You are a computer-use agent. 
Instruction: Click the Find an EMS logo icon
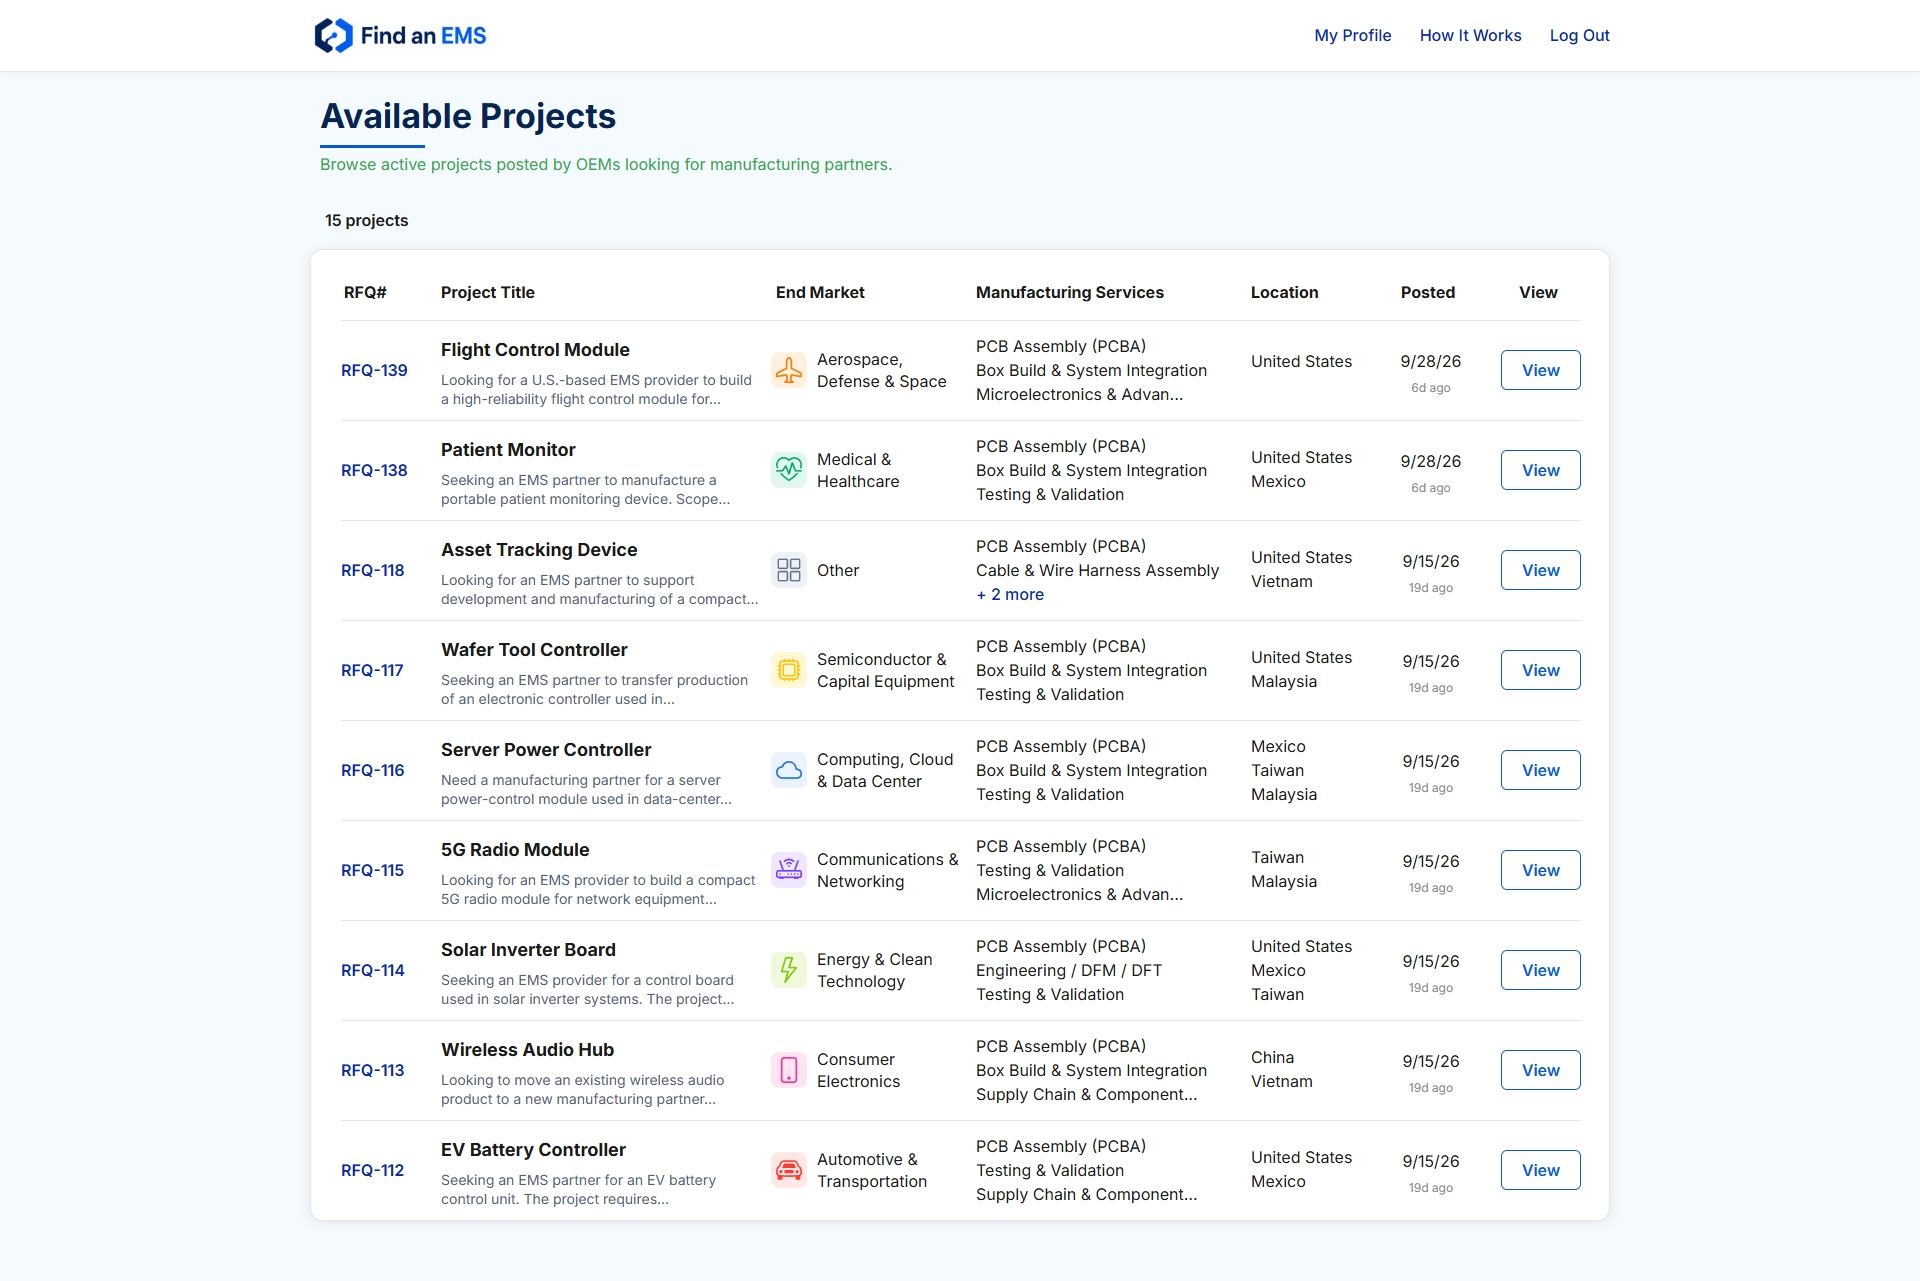point(334,36)
